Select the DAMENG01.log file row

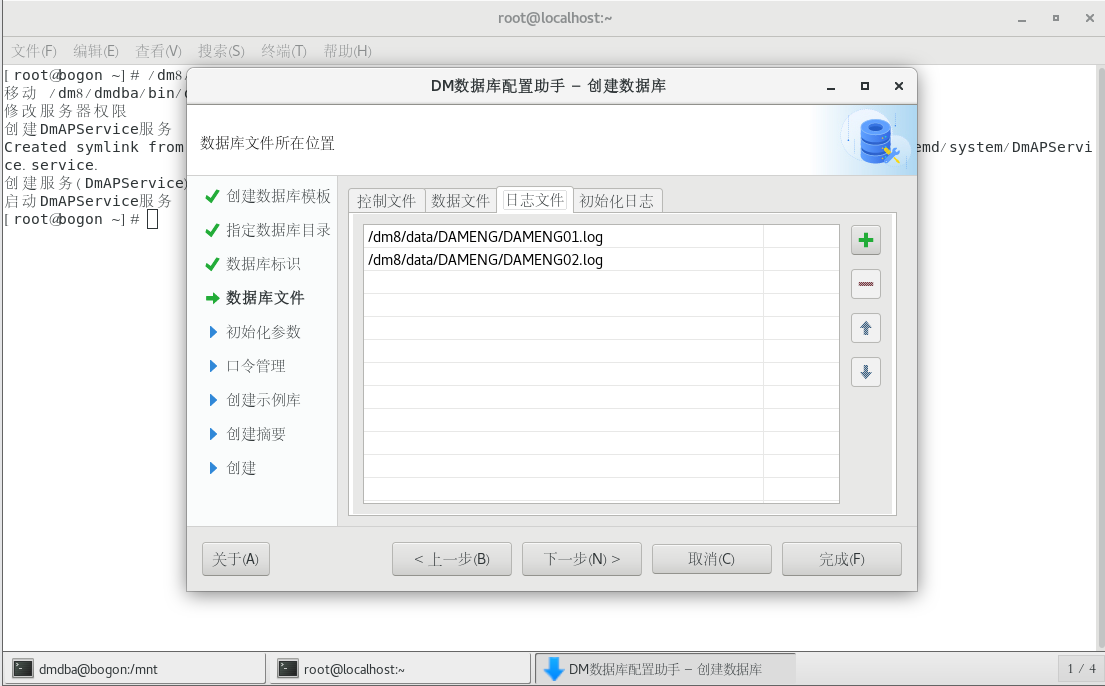click(601, 237)
